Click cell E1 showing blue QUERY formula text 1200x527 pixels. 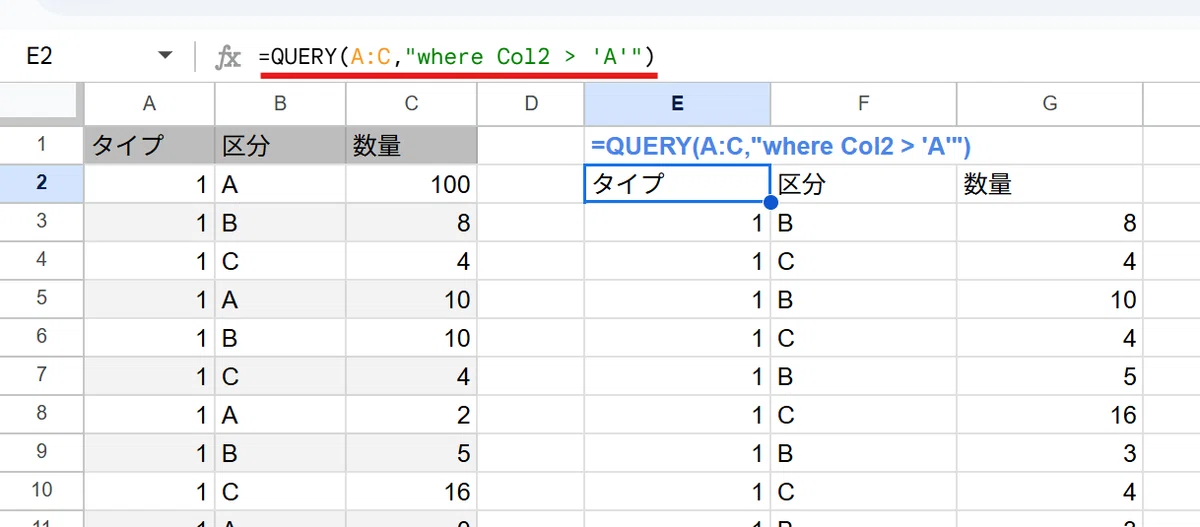point(781,146)
